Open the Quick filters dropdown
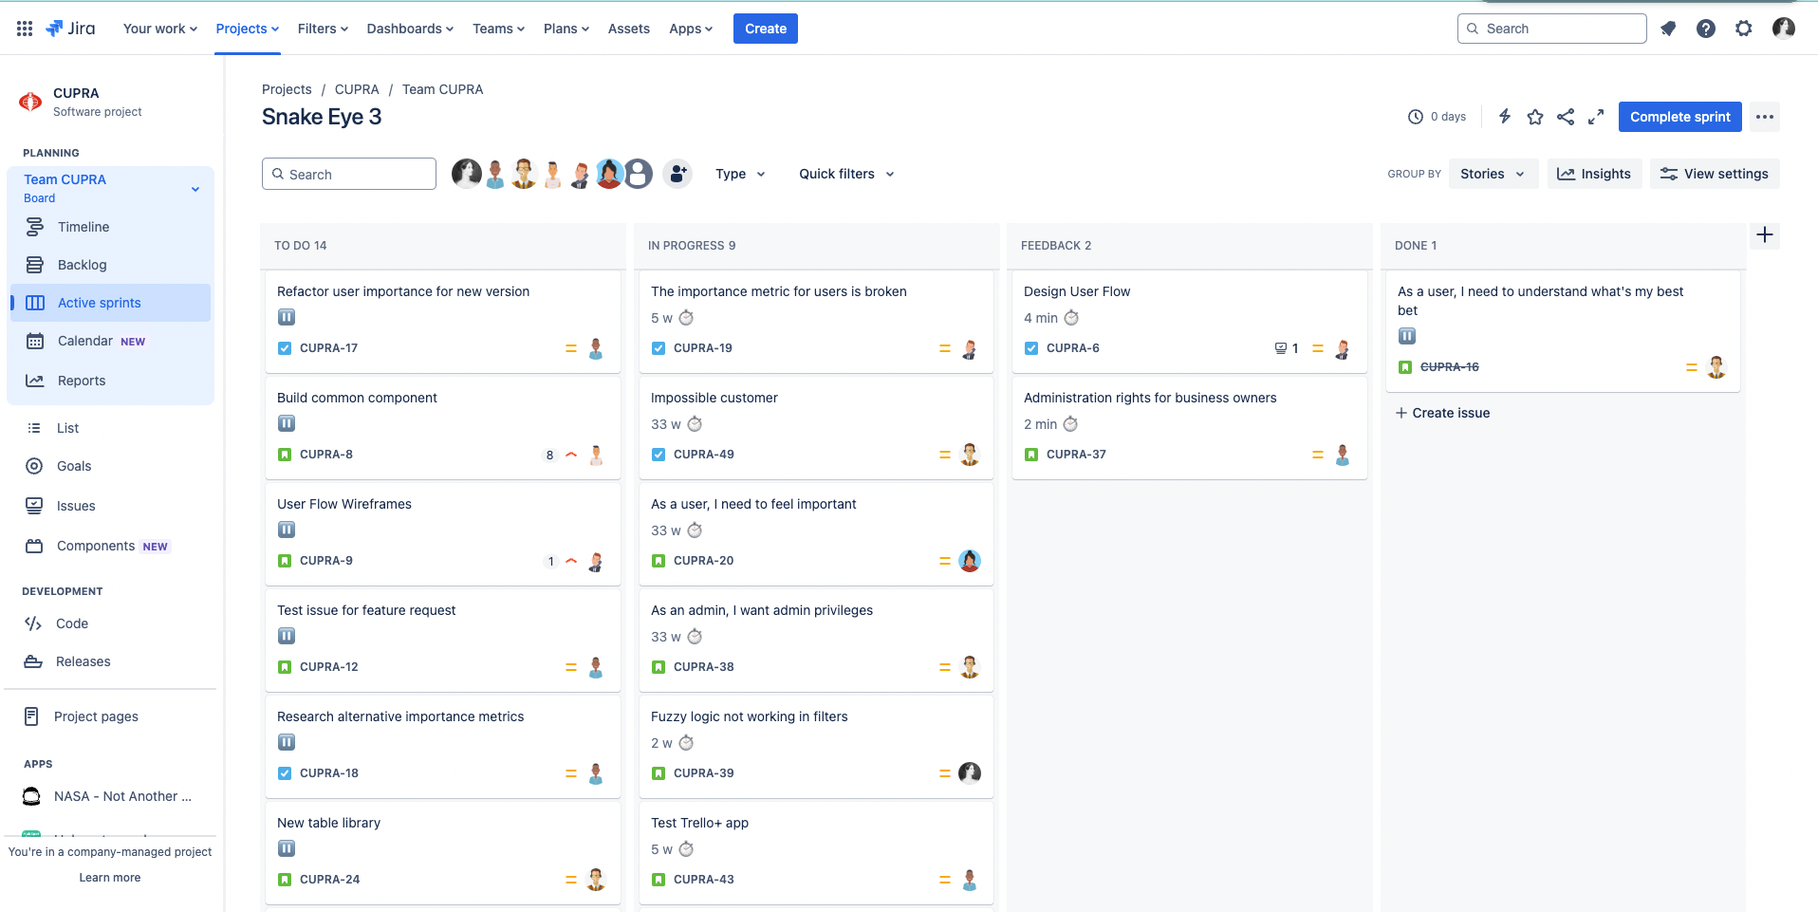1818x912 pixels. [x=846, y=174]
